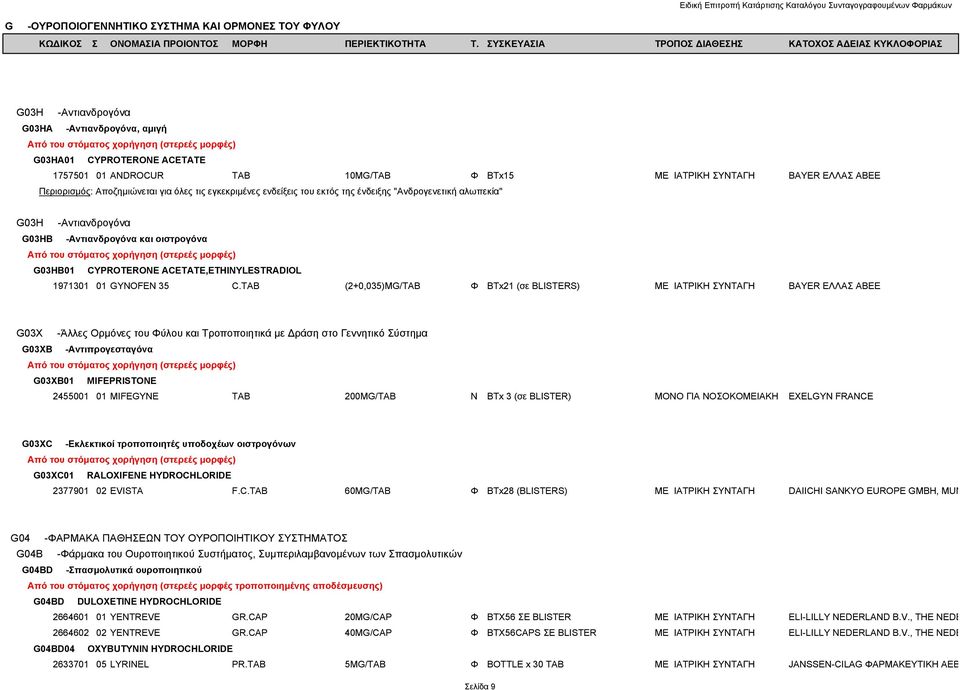Image resolution: width=960 pixels, height=690 pixels.
Task: Click the CYPROTERONE ACETATE,ETHINYLESTRADIOL heading
Action: pos(194,270)
